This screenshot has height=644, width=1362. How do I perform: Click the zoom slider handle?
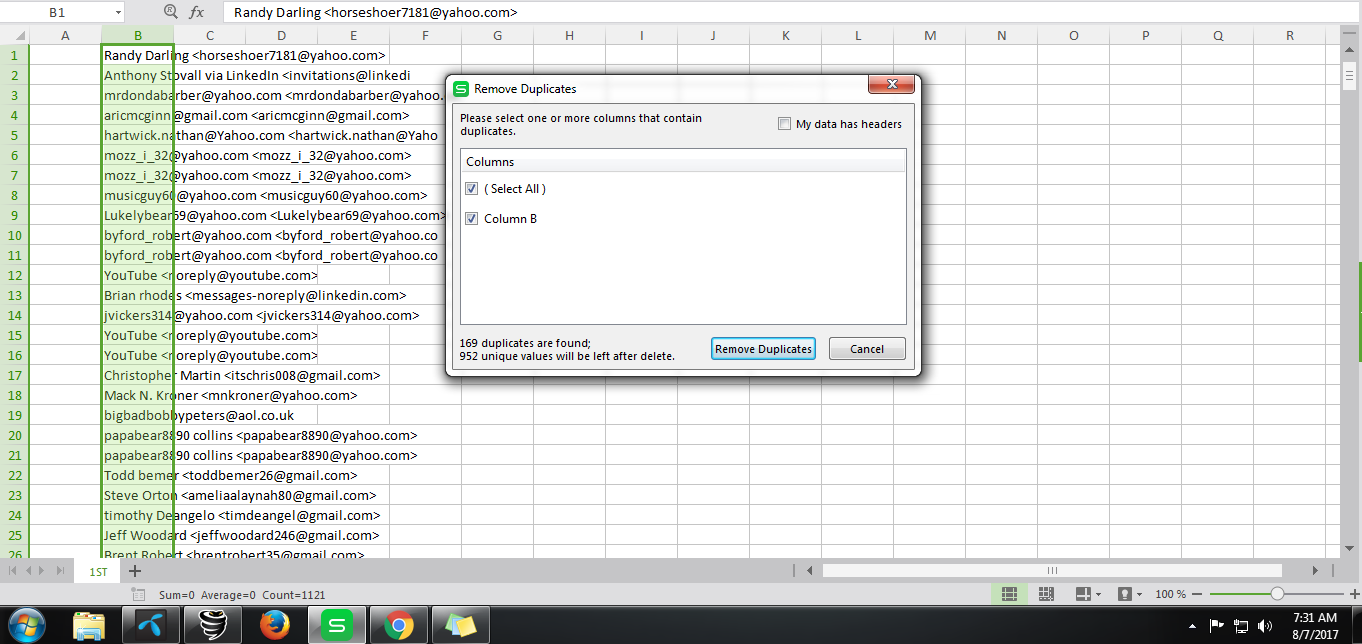pyautogui.click(x=1277, y=594)
